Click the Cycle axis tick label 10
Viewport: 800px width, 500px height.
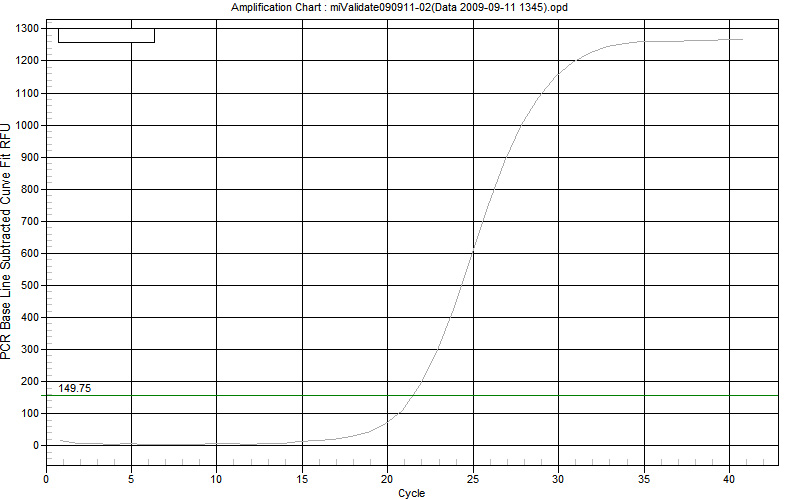(x=216, y=479)
